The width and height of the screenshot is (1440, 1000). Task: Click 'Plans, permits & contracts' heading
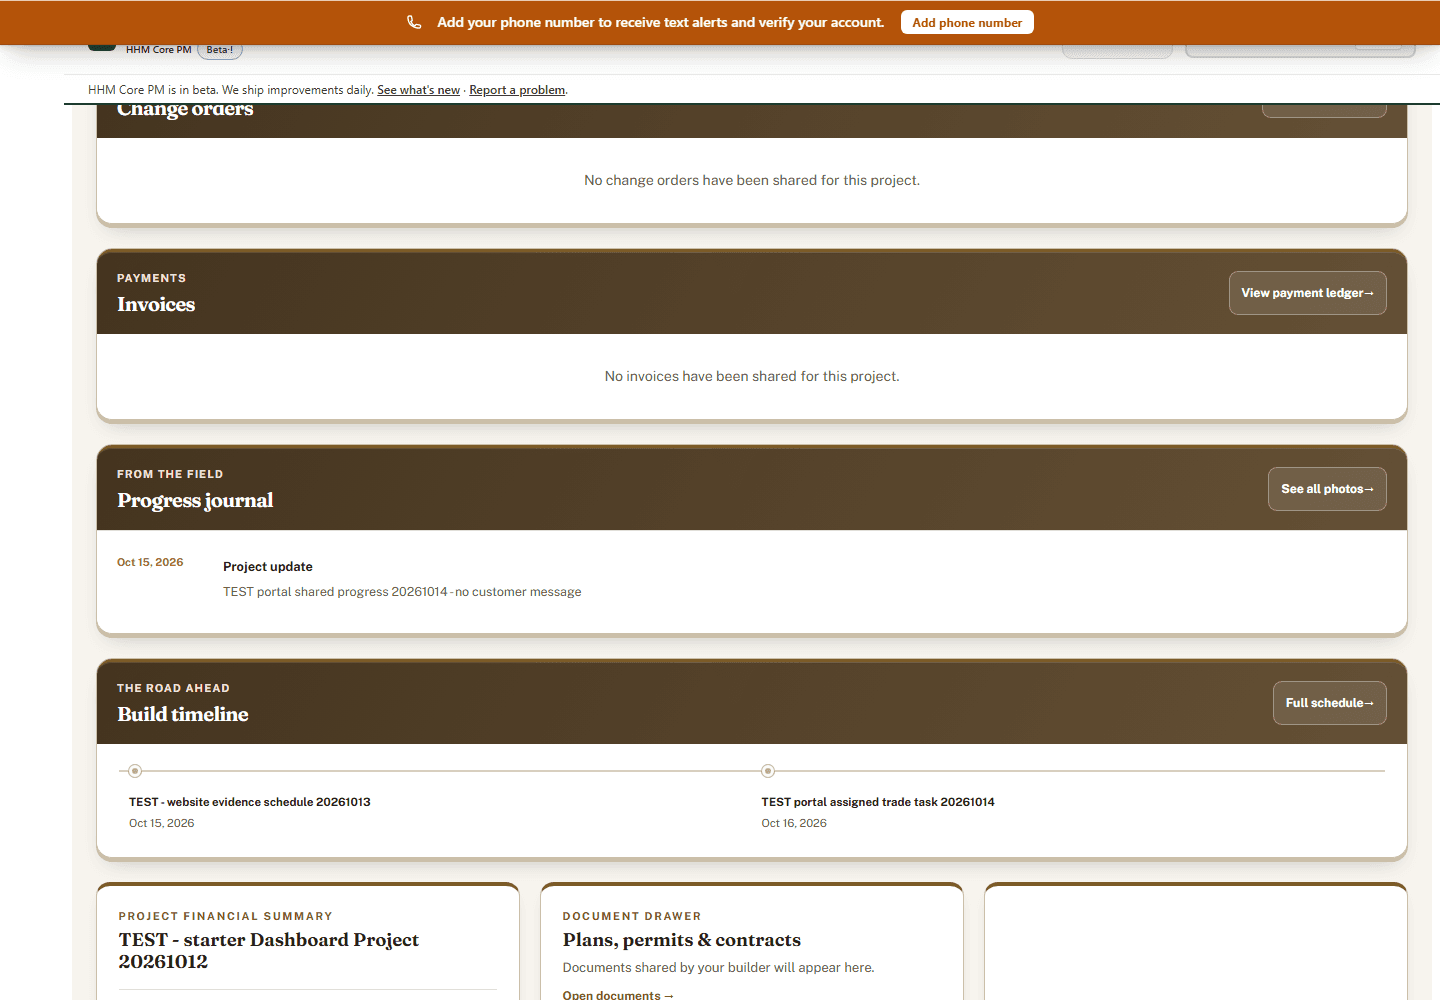pyautogui.click(x=682, y=940)
